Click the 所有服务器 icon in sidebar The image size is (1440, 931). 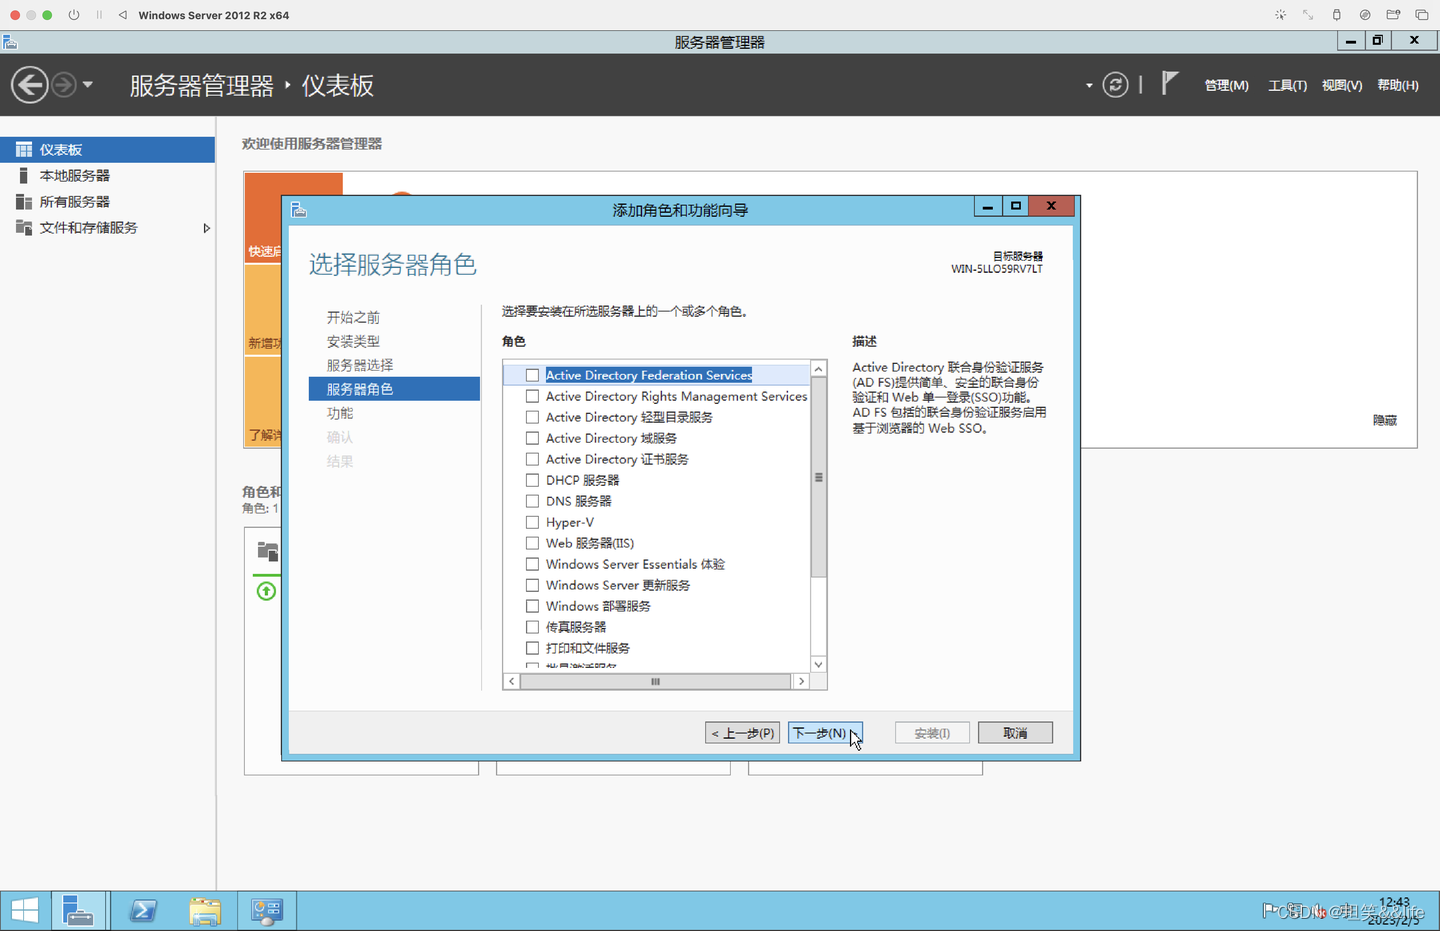pos(24,201)
